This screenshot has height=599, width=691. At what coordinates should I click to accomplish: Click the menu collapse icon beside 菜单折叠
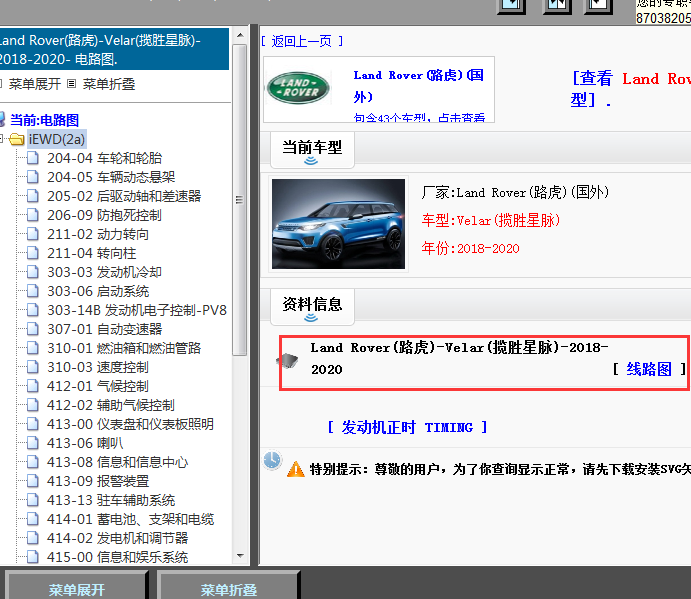click(72, 84)
